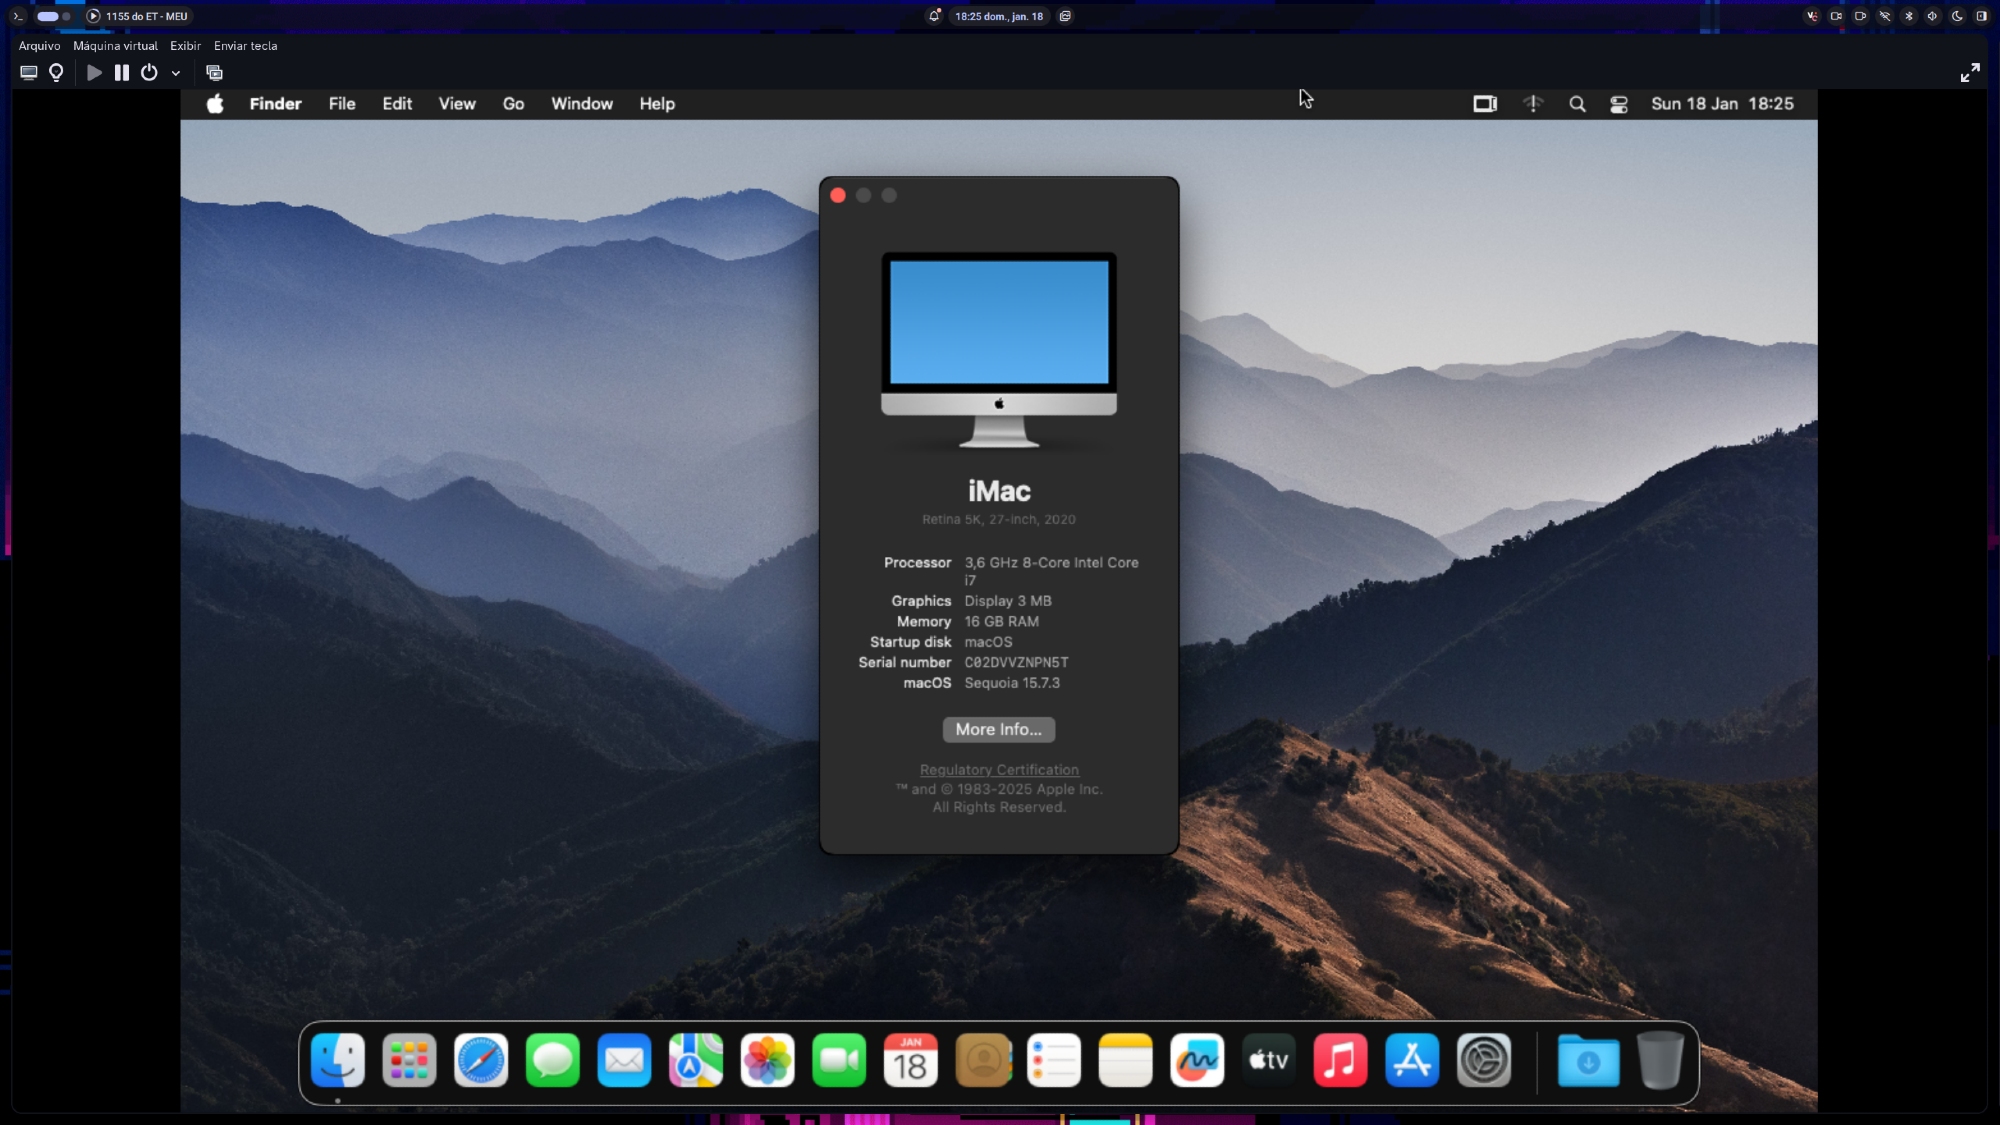Click the Apple TV dock icon
The height and width of the screenshot is (1125, 2000).
click(x=1269, y=1060)
